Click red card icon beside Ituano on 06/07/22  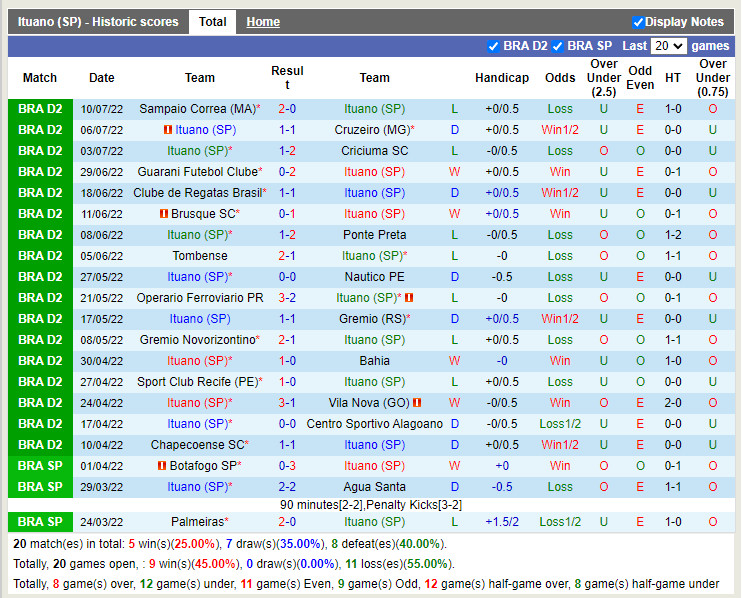click(168, 130)
